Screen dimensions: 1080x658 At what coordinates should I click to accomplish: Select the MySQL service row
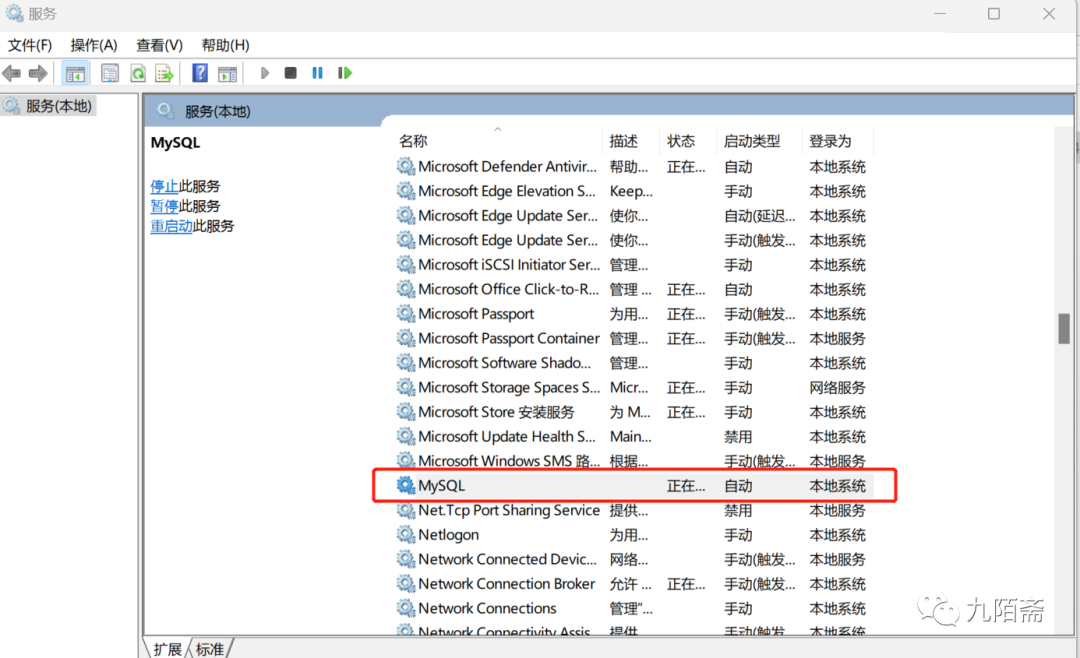634,486
